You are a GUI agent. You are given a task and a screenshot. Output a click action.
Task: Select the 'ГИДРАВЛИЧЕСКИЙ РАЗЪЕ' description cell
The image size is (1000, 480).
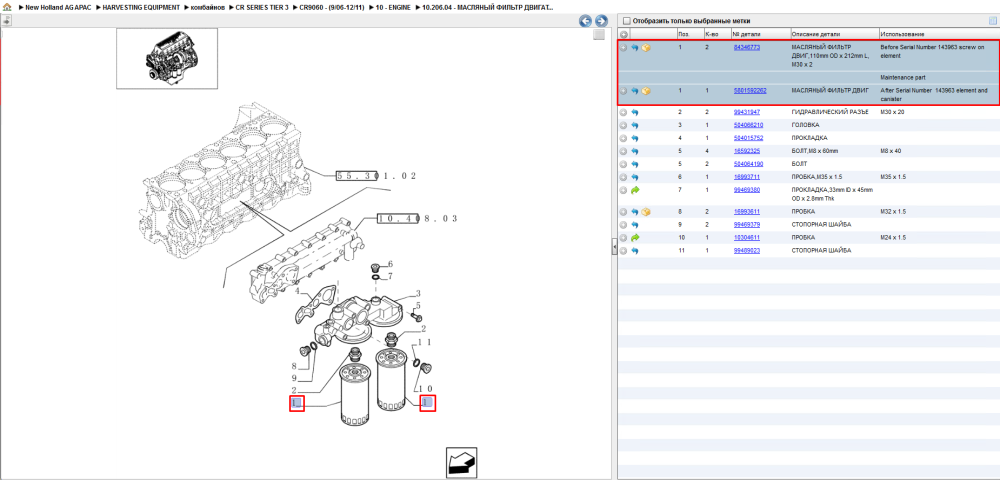830,112
